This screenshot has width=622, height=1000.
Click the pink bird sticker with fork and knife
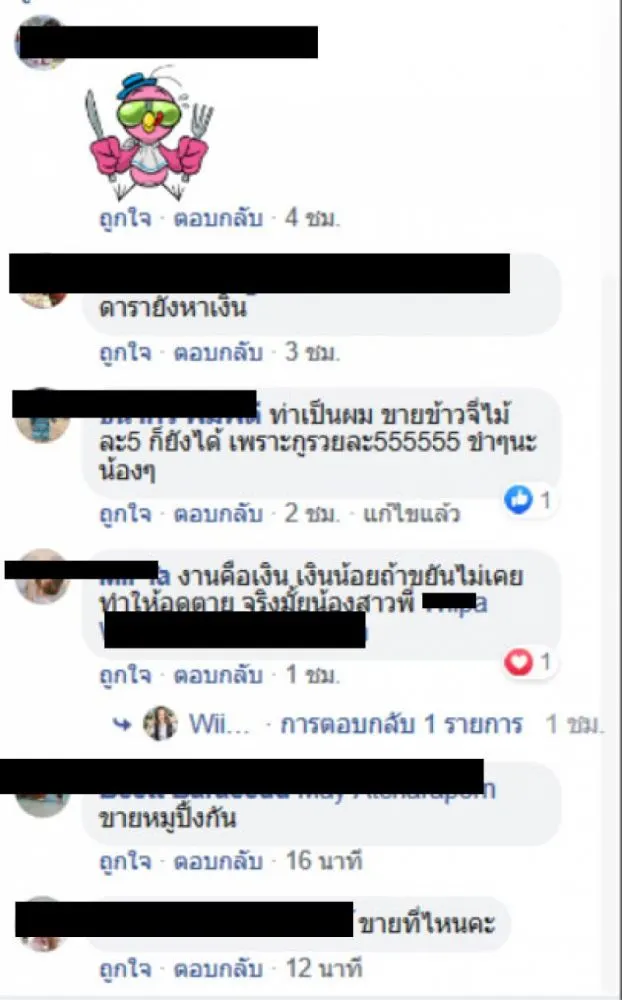tap(149, 133)
